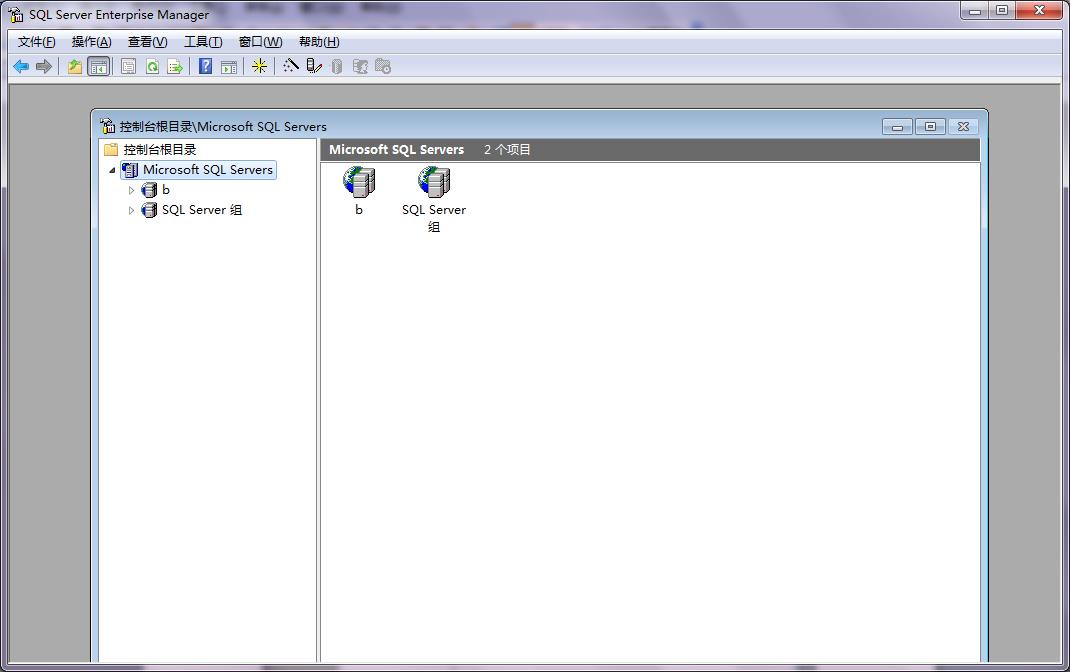
Task: Click the Help Topics window icon
Action: coord(229,66)
